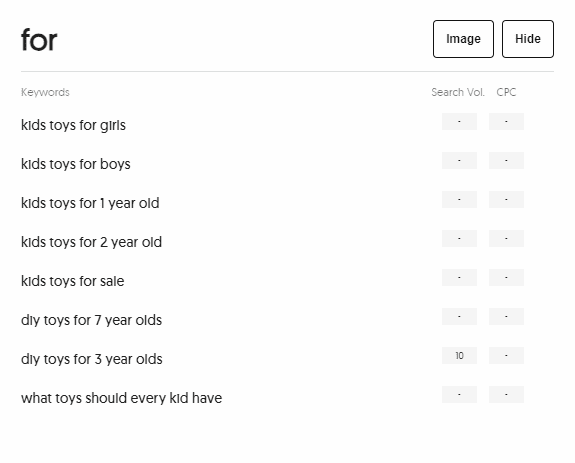Open 'kids toys for 2 year old' keyword

91,242
